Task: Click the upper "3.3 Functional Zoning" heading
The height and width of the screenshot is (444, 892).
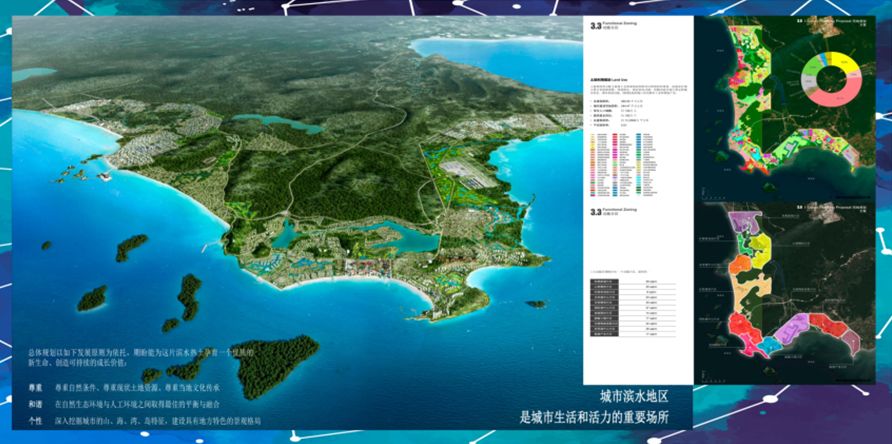Action: [x=614, y=25]
